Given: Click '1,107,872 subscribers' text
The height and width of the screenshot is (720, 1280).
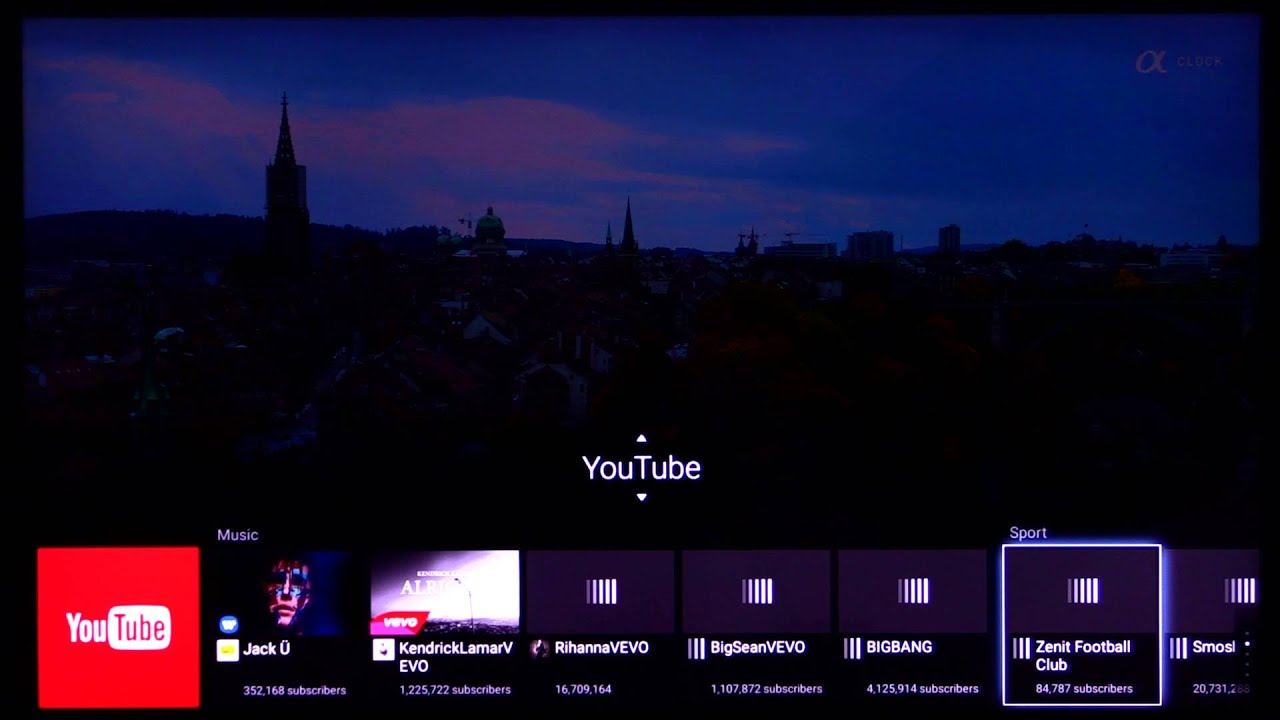Looking at the screenshot, I should tap(767, 689).
